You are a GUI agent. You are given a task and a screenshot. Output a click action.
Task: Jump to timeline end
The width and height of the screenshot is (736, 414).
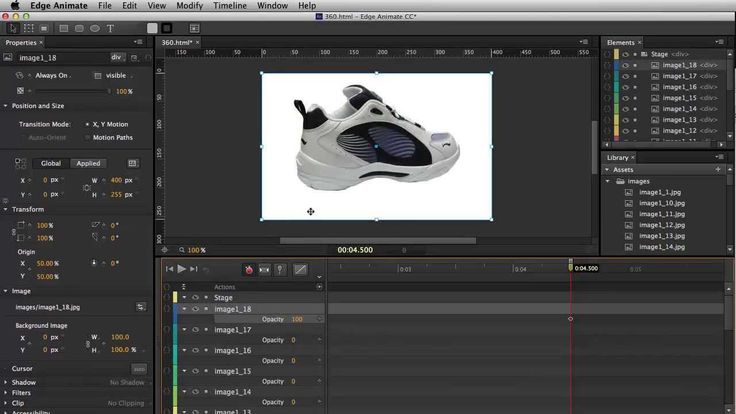pos(193,269)
